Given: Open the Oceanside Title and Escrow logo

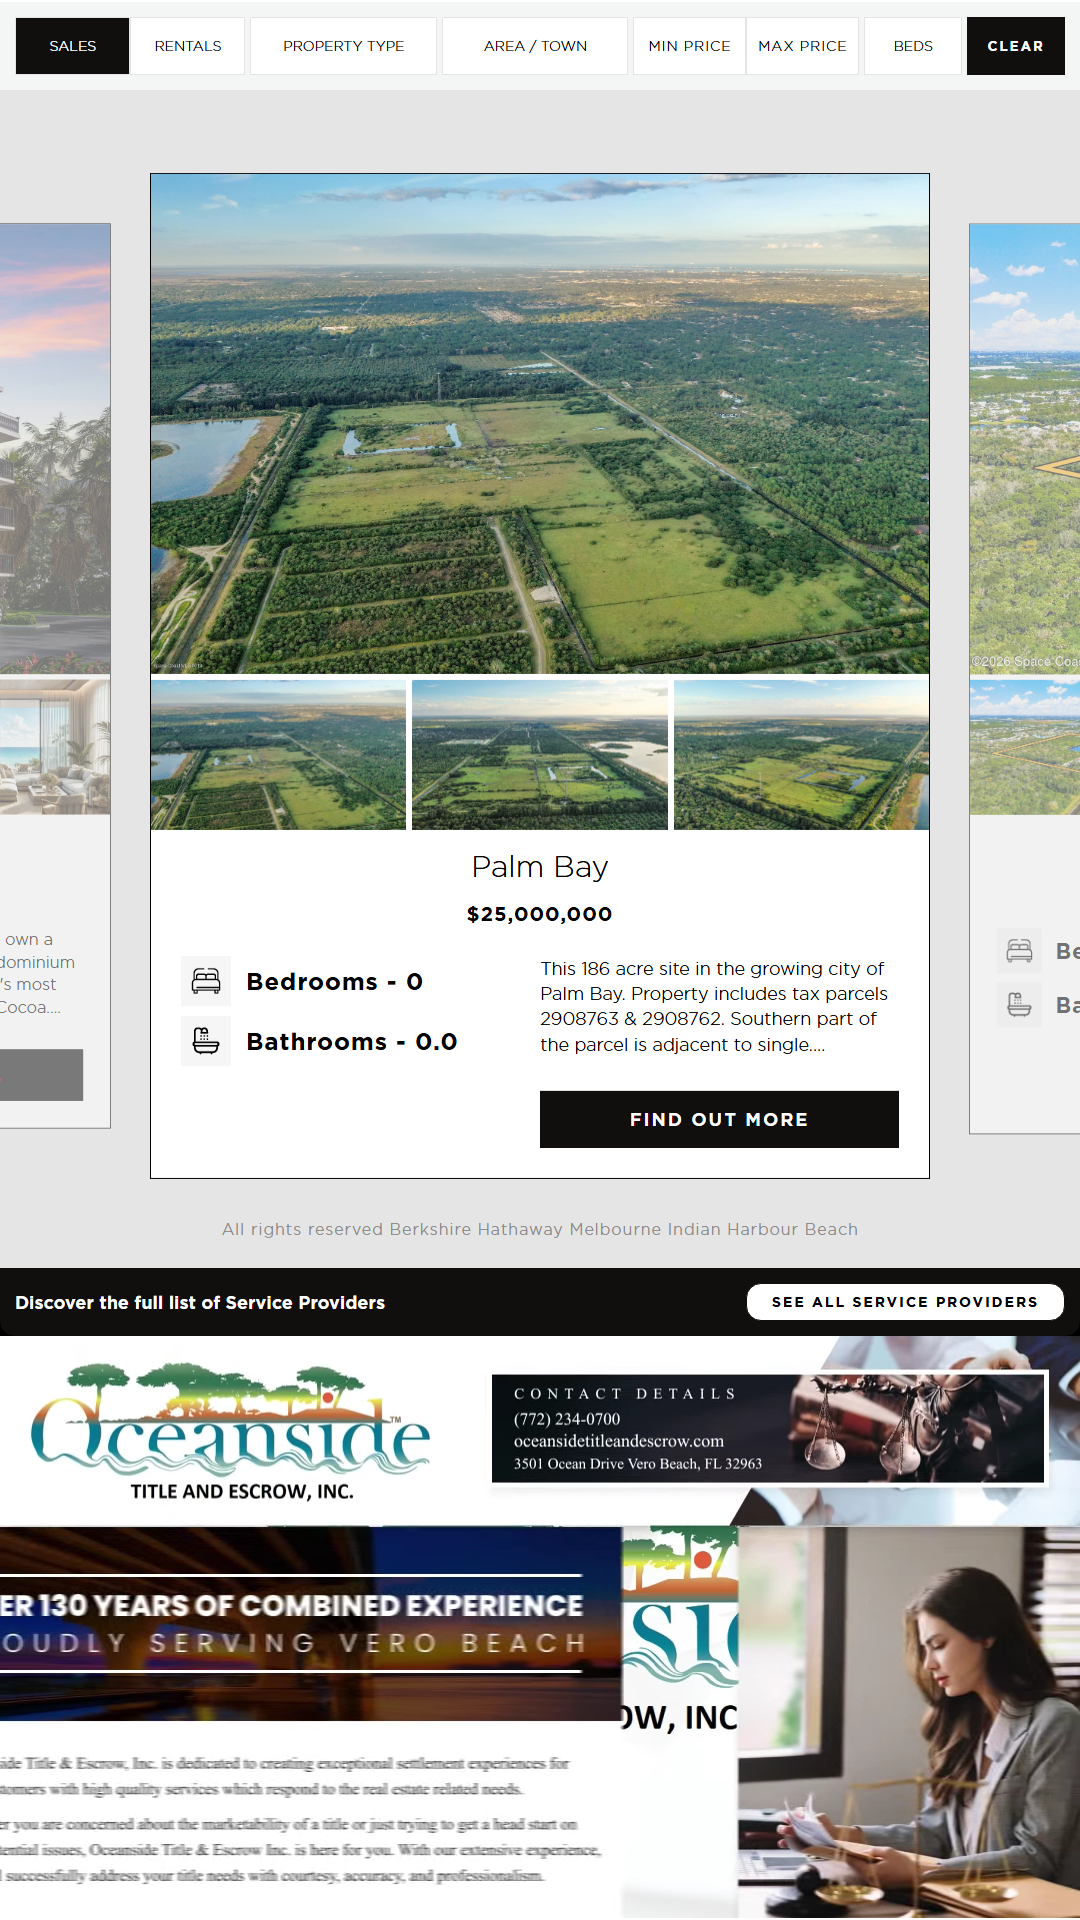Looking at the screenshot, I should 232,1431.
